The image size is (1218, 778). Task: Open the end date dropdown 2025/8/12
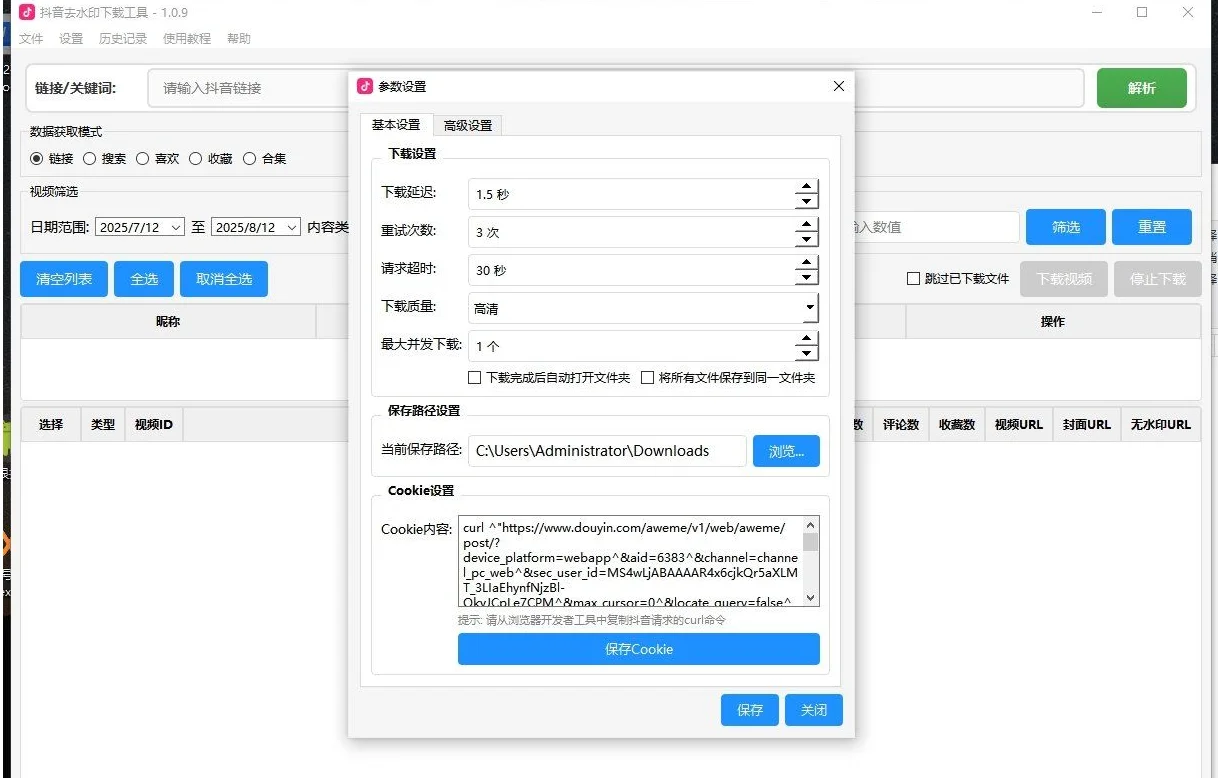(292, 227)
